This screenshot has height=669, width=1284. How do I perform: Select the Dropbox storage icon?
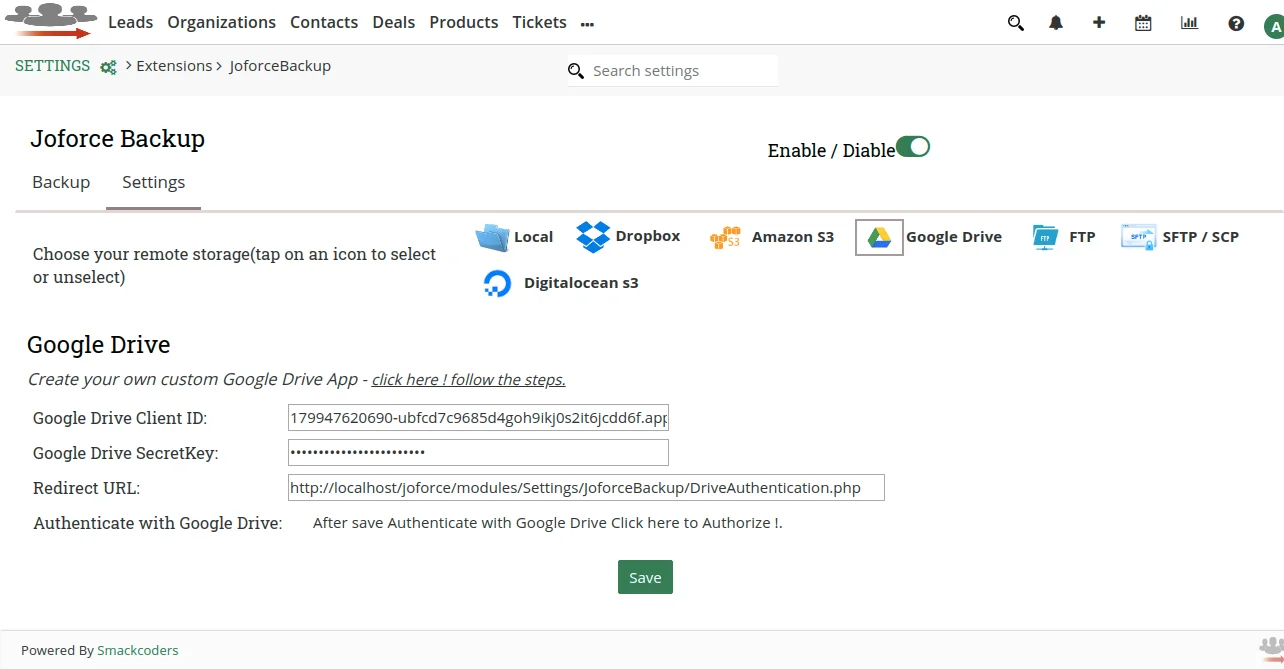point(593,237)
